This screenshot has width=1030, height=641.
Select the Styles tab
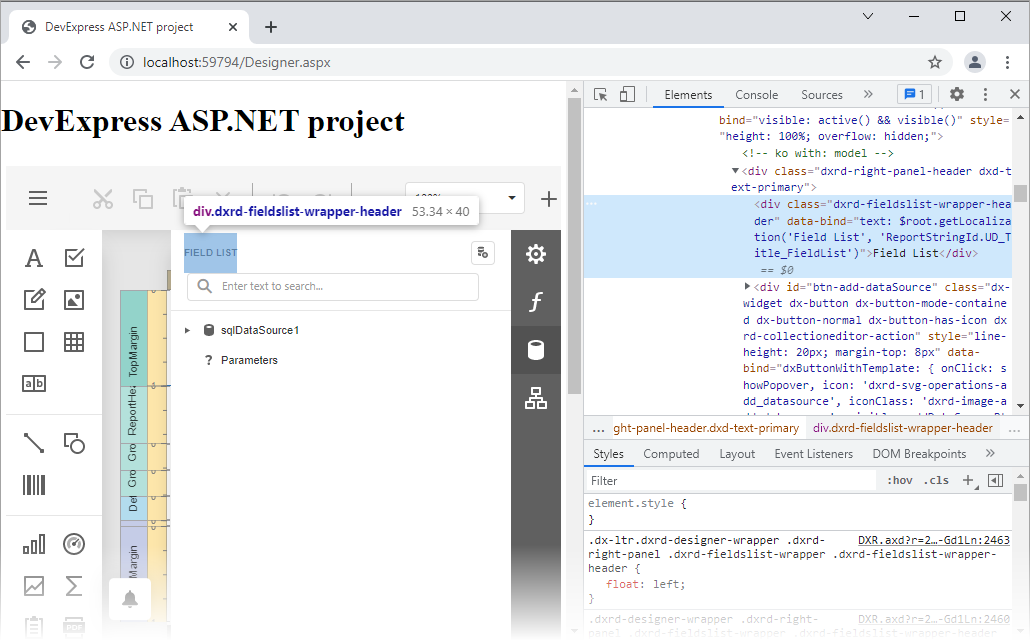[608, 454]
